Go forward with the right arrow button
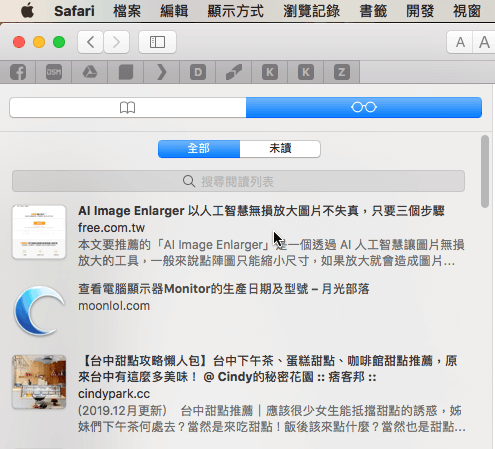Image resolution: width=495 pixels, height=449 pixels. (x=116, y=42)
